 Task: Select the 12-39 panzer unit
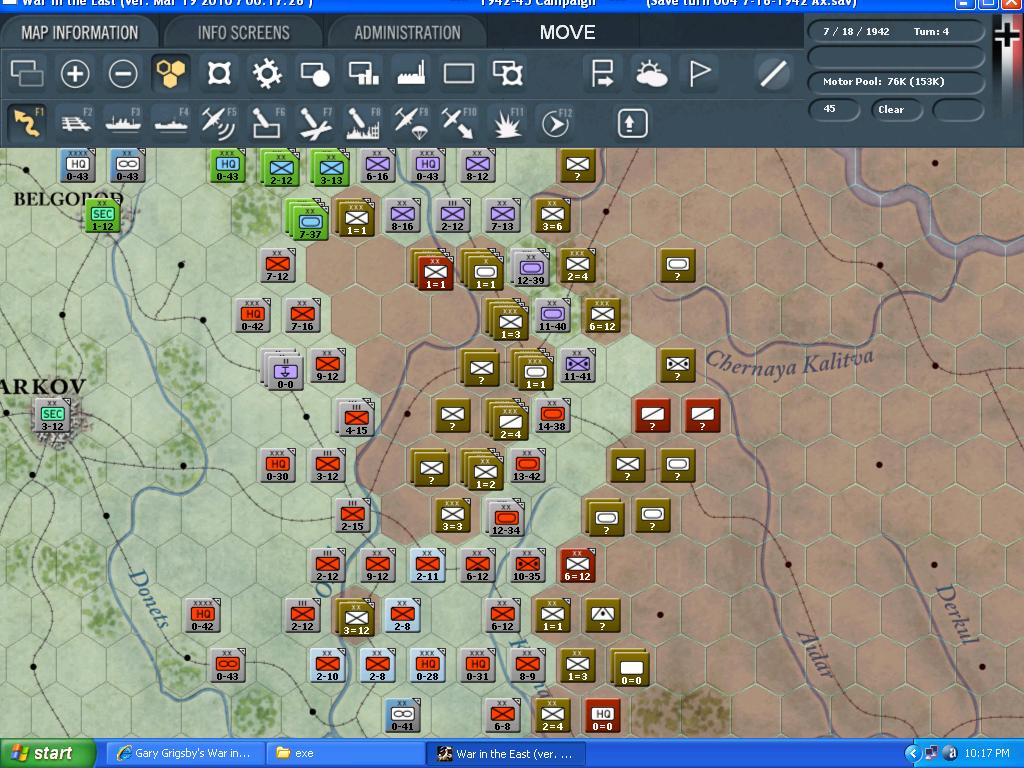(530, 269)
